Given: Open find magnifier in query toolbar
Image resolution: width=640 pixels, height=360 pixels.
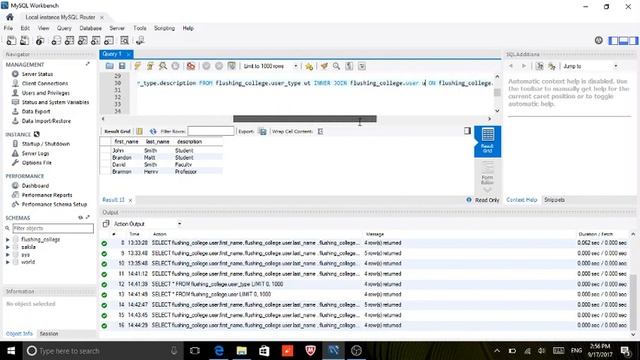Looking at the screenshot, I should [x=336, y=66].
